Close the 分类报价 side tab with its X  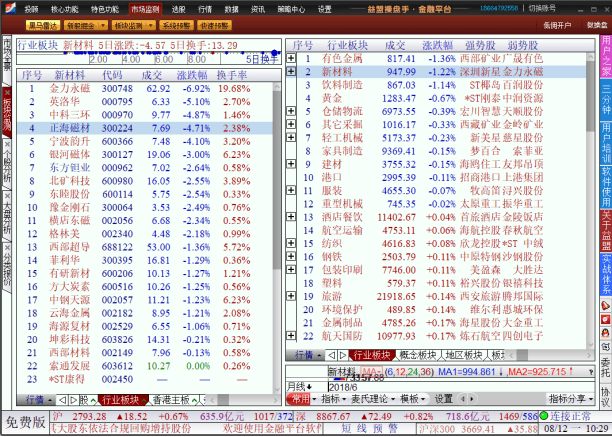(7, 247)
